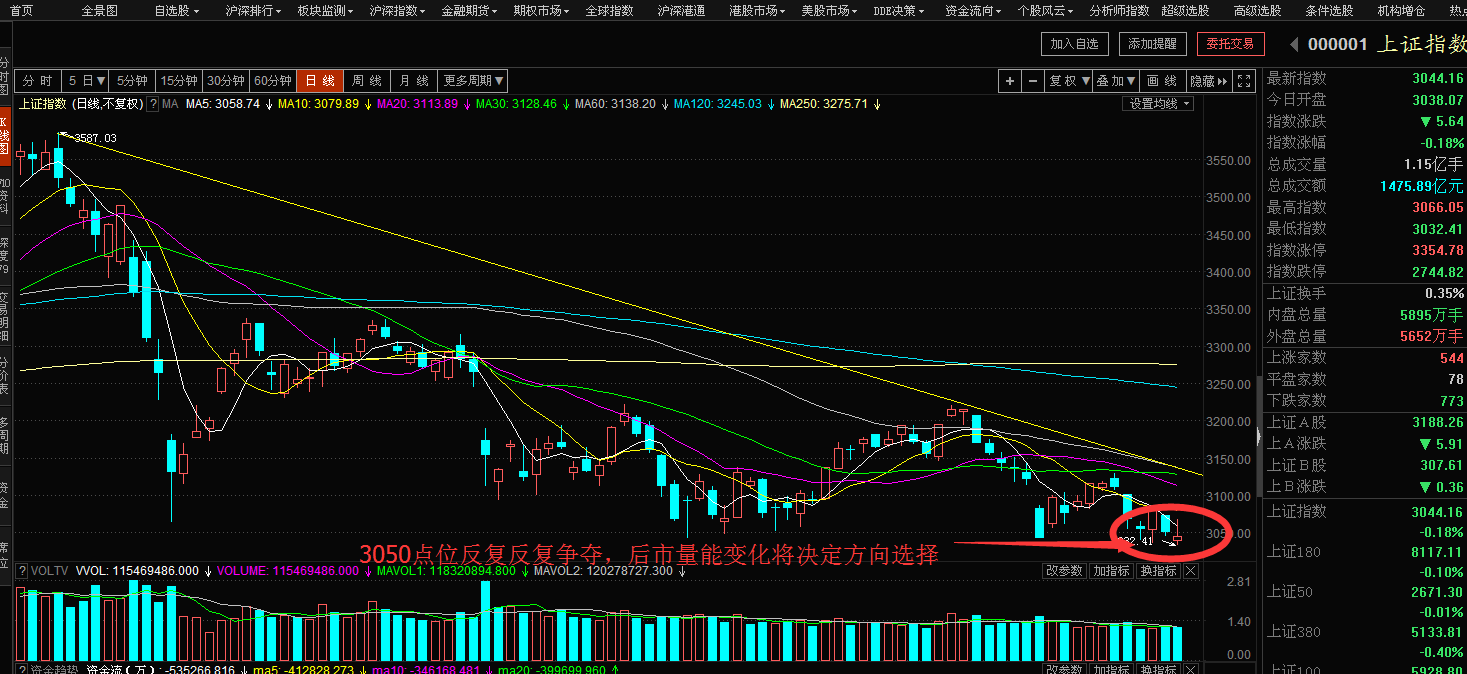Open 设置均线 dropdown

(x=1158, y=103)
